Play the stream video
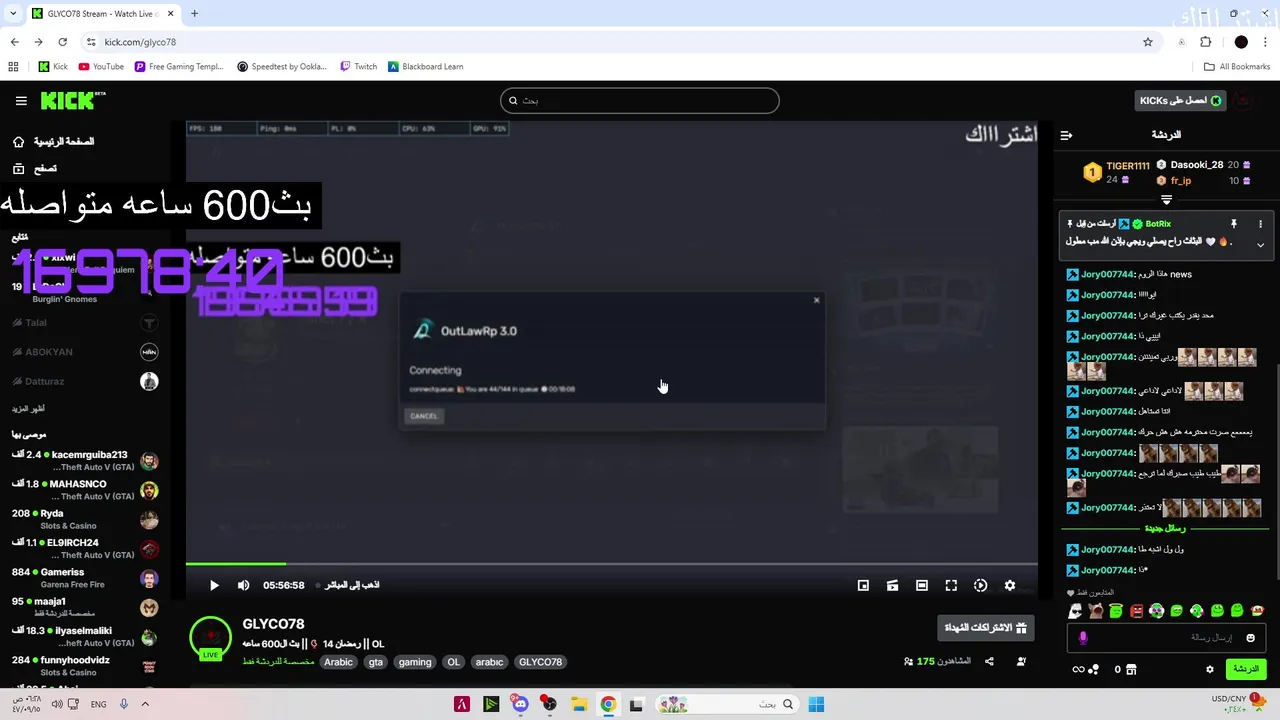 pyautogui.click(x=214, y=585)
